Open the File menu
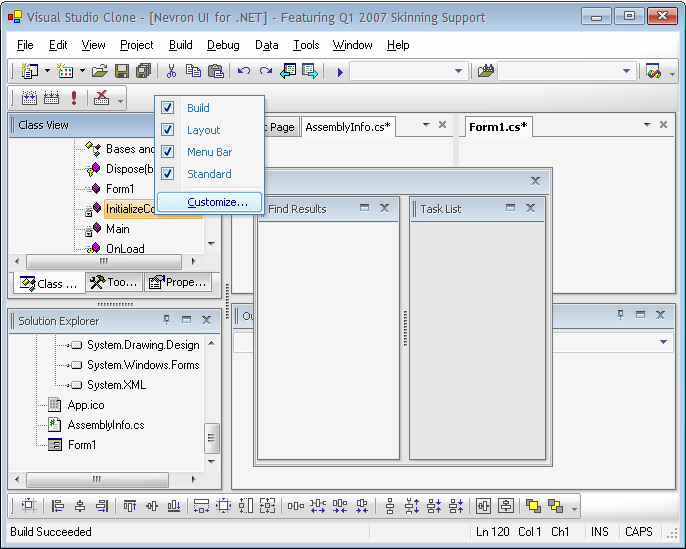This screenshot has width=686, height=549. click(x=25, y=45)
